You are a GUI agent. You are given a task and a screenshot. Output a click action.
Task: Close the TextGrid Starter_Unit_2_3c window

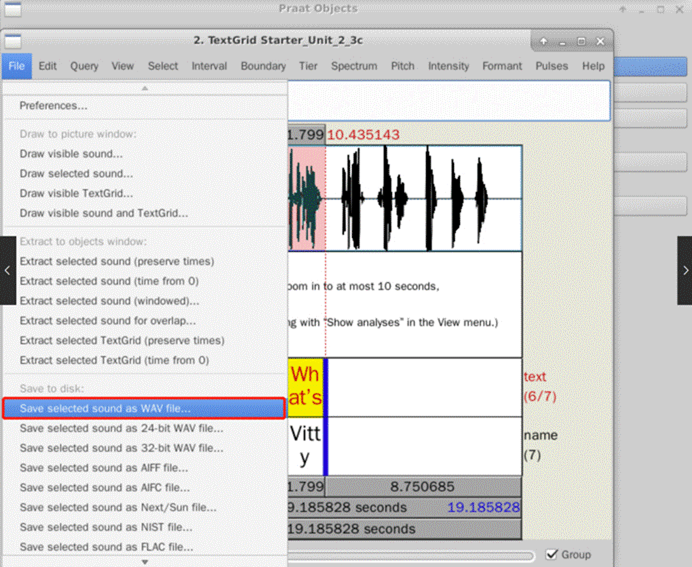click(x=600, y=41)
